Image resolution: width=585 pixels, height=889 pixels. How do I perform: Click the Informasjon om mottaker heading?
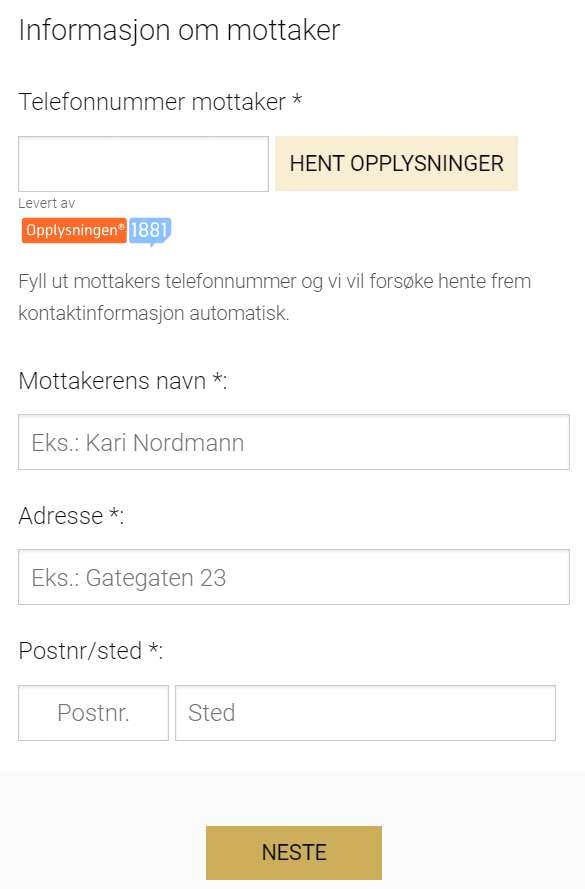pos(177,30)
